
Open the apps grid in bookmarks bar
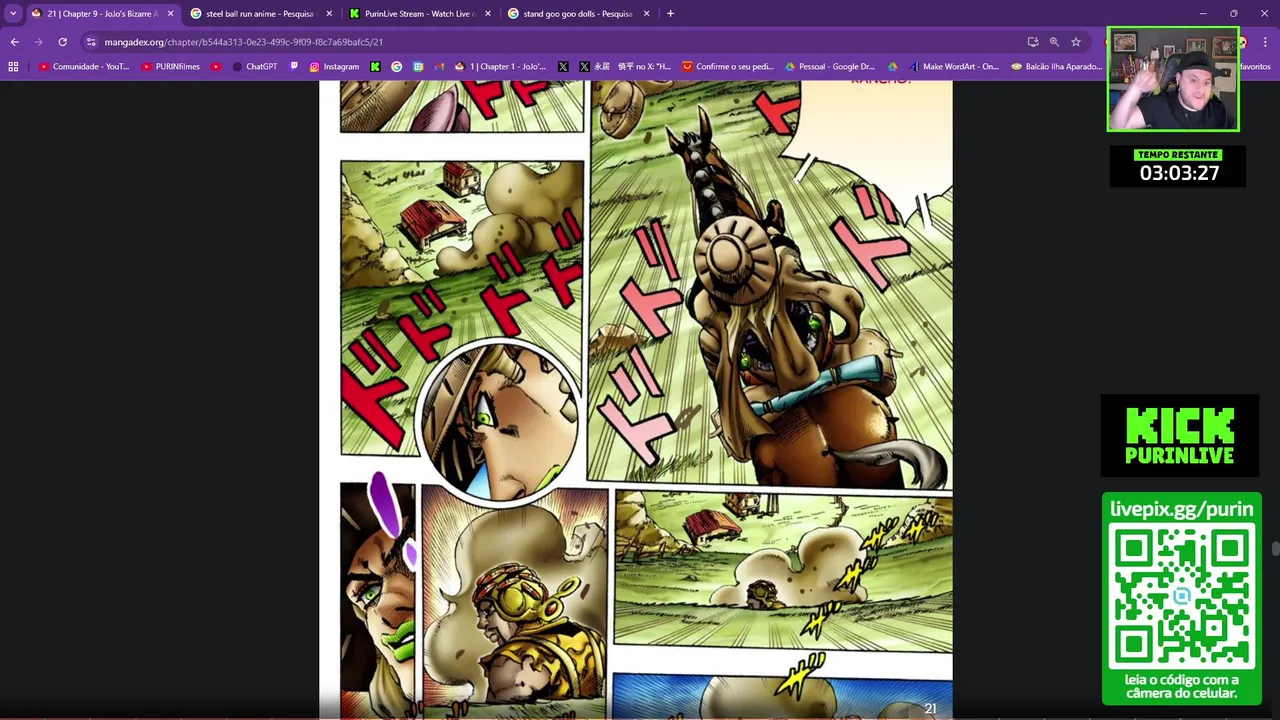[x=13, y=67]
